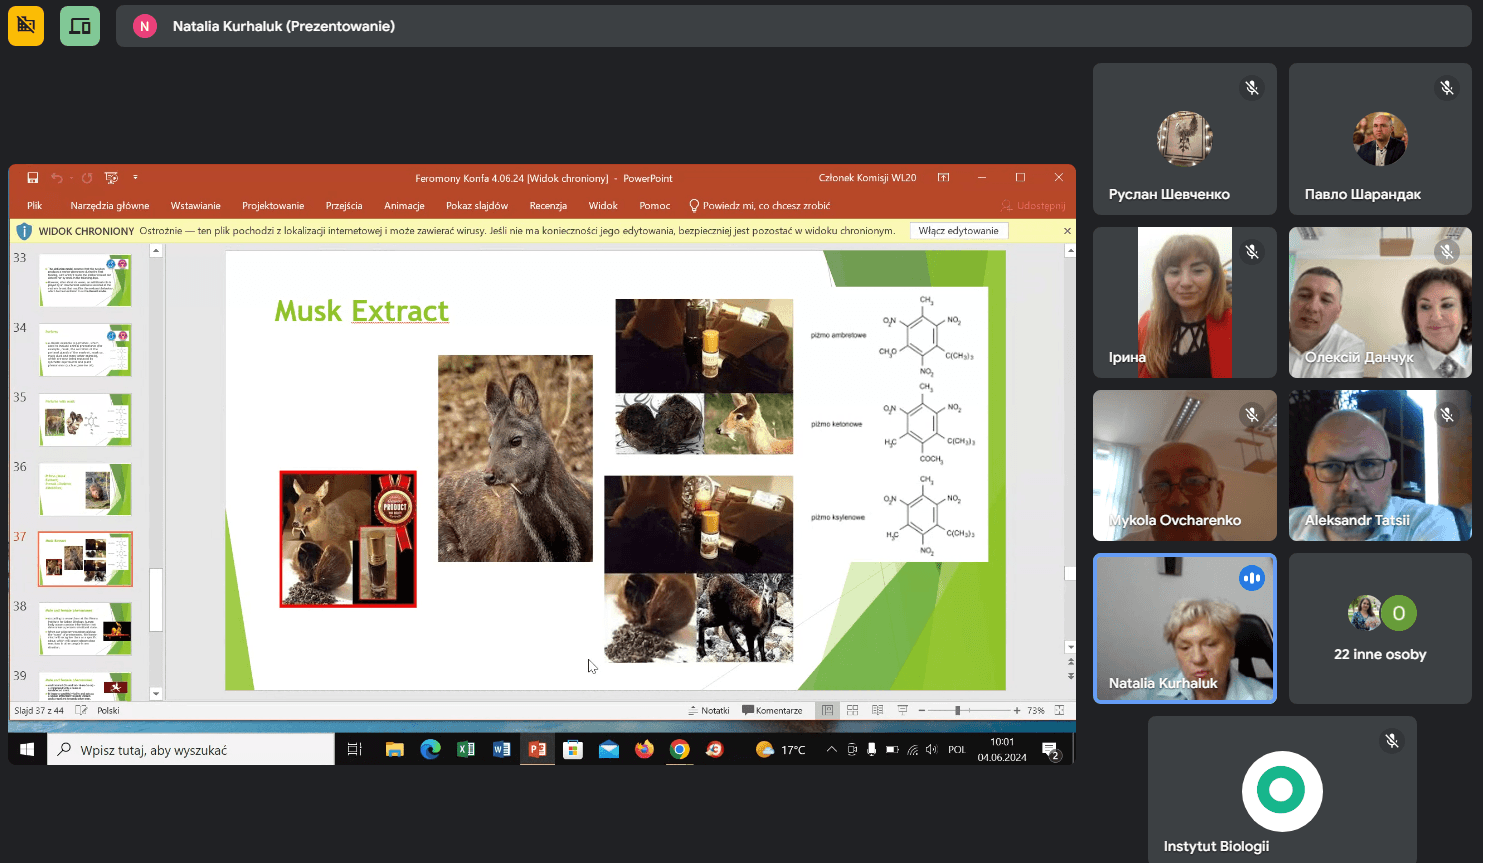Select the Projektowanie tab

click(273, 205)
